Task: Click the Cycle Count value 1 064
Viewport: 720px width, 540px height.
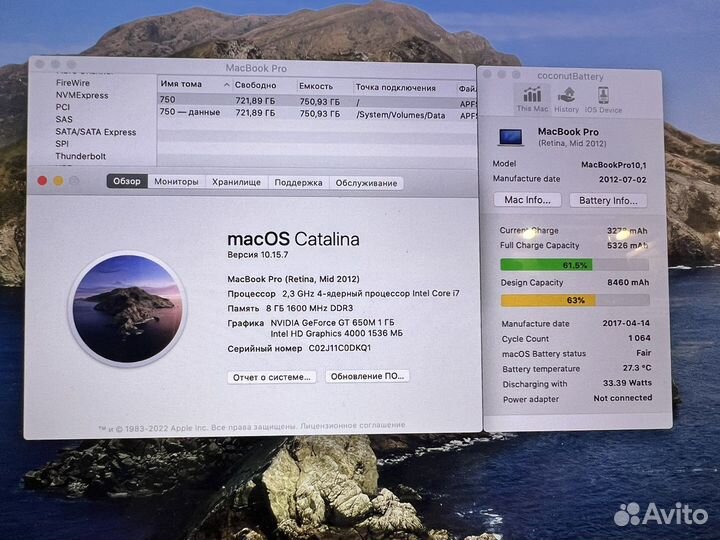Action: coord(639,338)
